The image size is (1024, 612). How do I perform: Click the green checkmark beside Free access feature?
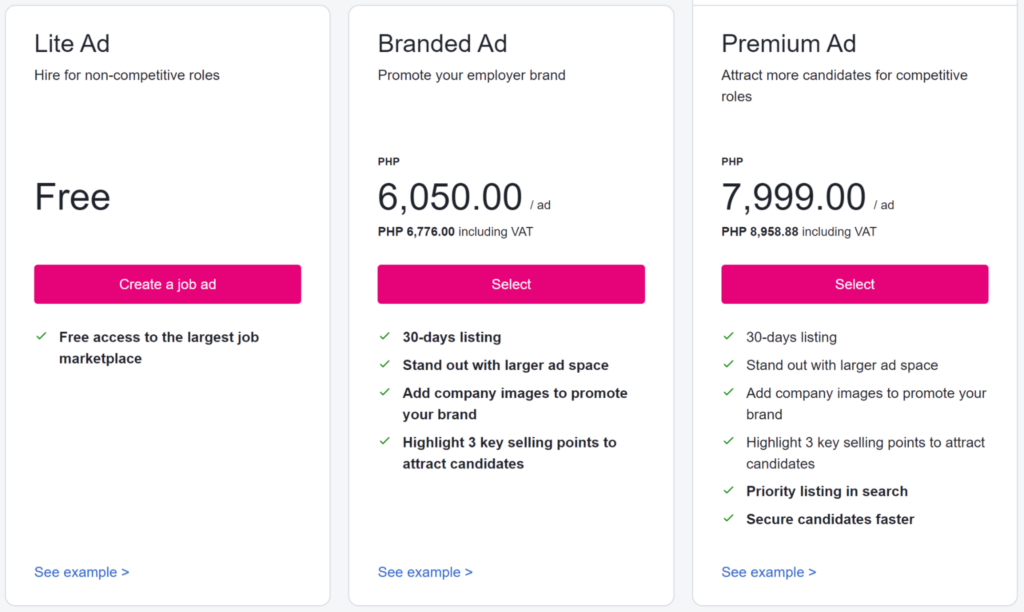tap(41, 338)
